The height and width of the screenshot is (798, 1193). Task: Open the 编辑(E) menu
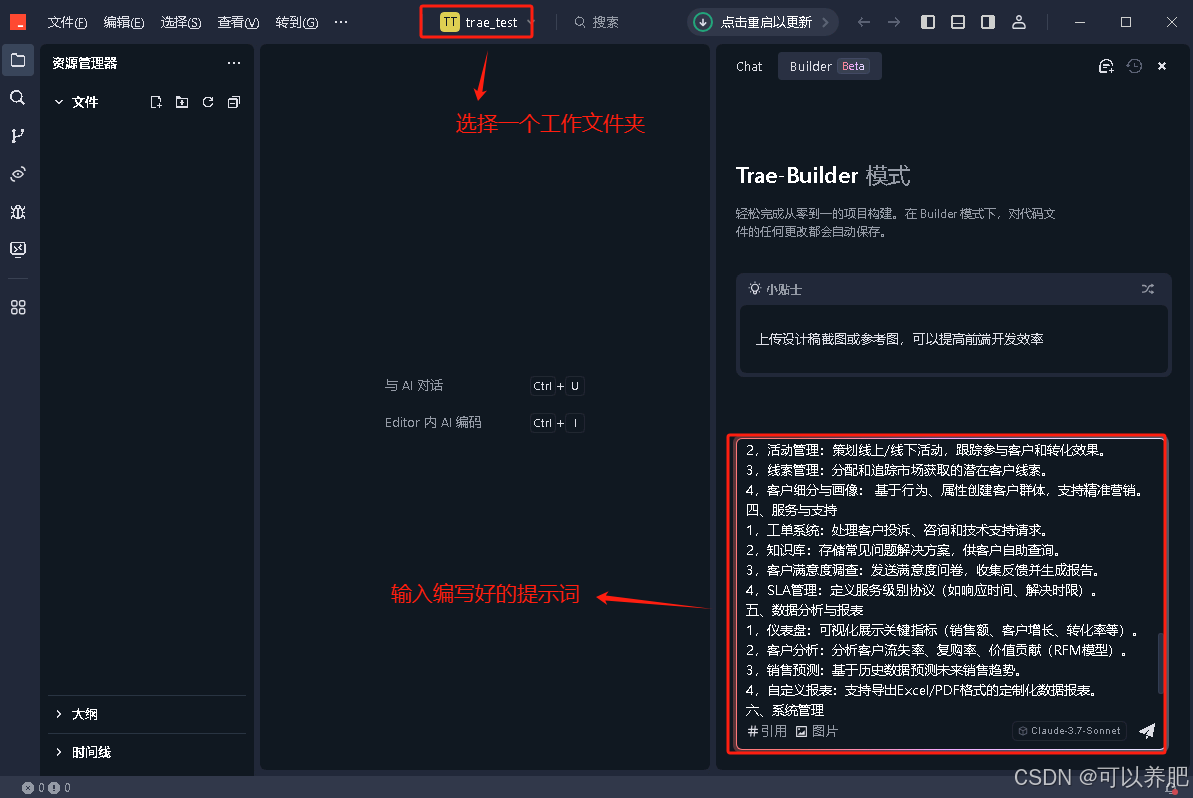[123, 22]
